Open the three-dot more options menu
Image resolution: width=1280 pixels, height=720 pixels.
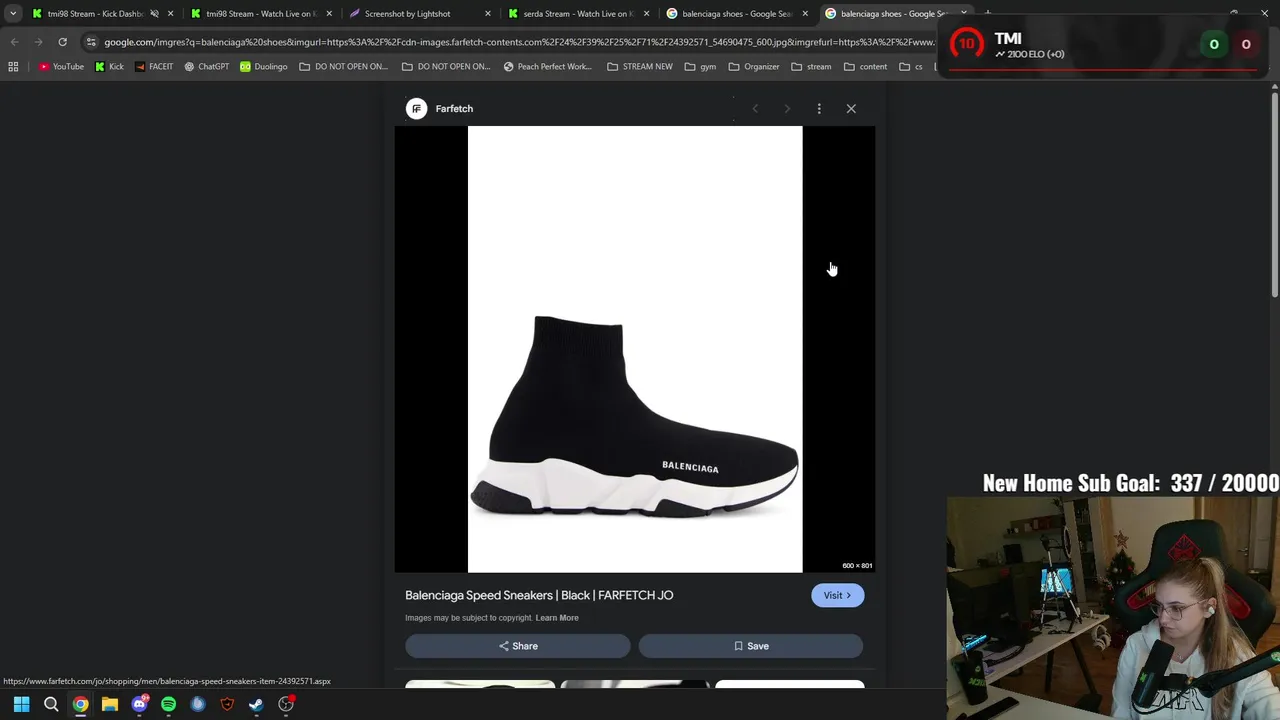(819, 108)
